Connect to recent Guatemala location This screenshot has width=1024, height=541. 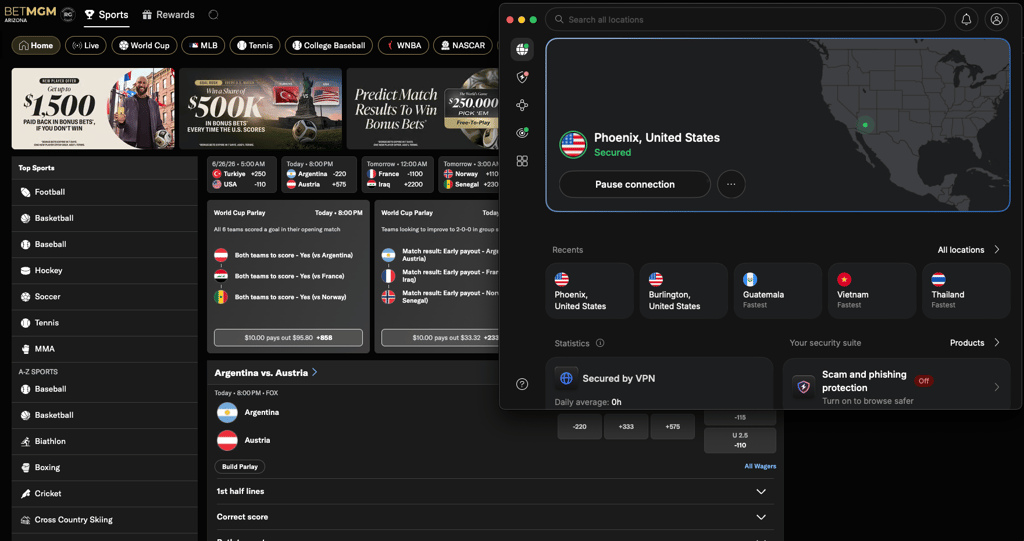pyautogui.click(x=778, y=291)
